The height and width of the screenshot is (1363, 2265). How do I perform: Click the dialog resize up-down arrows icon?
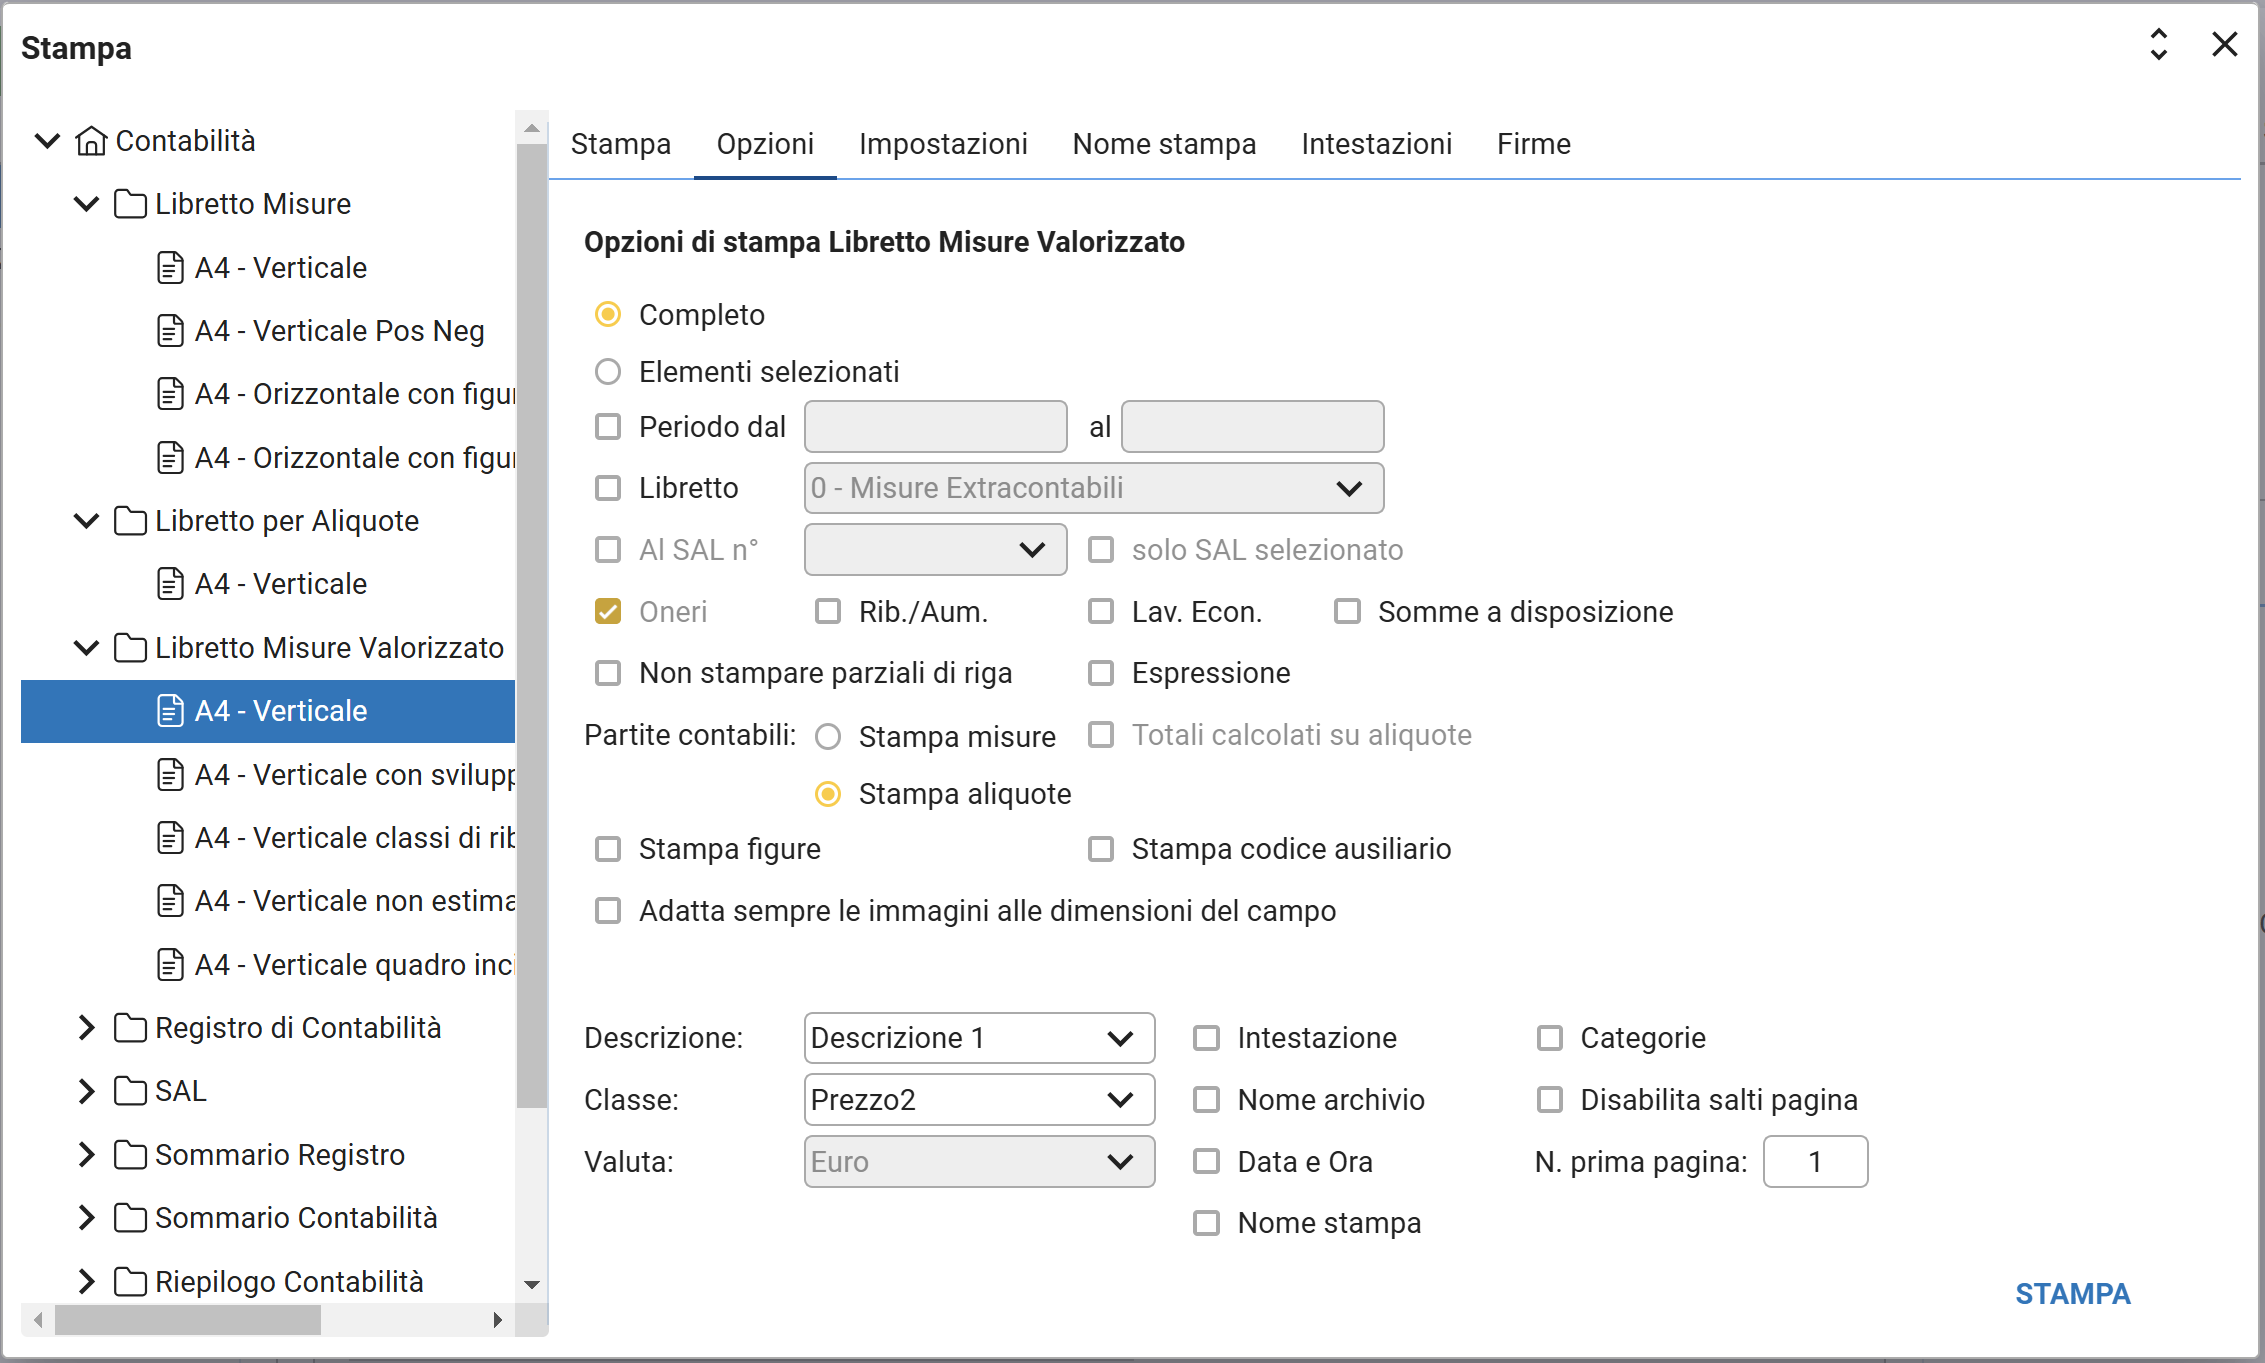[2158, 45]
